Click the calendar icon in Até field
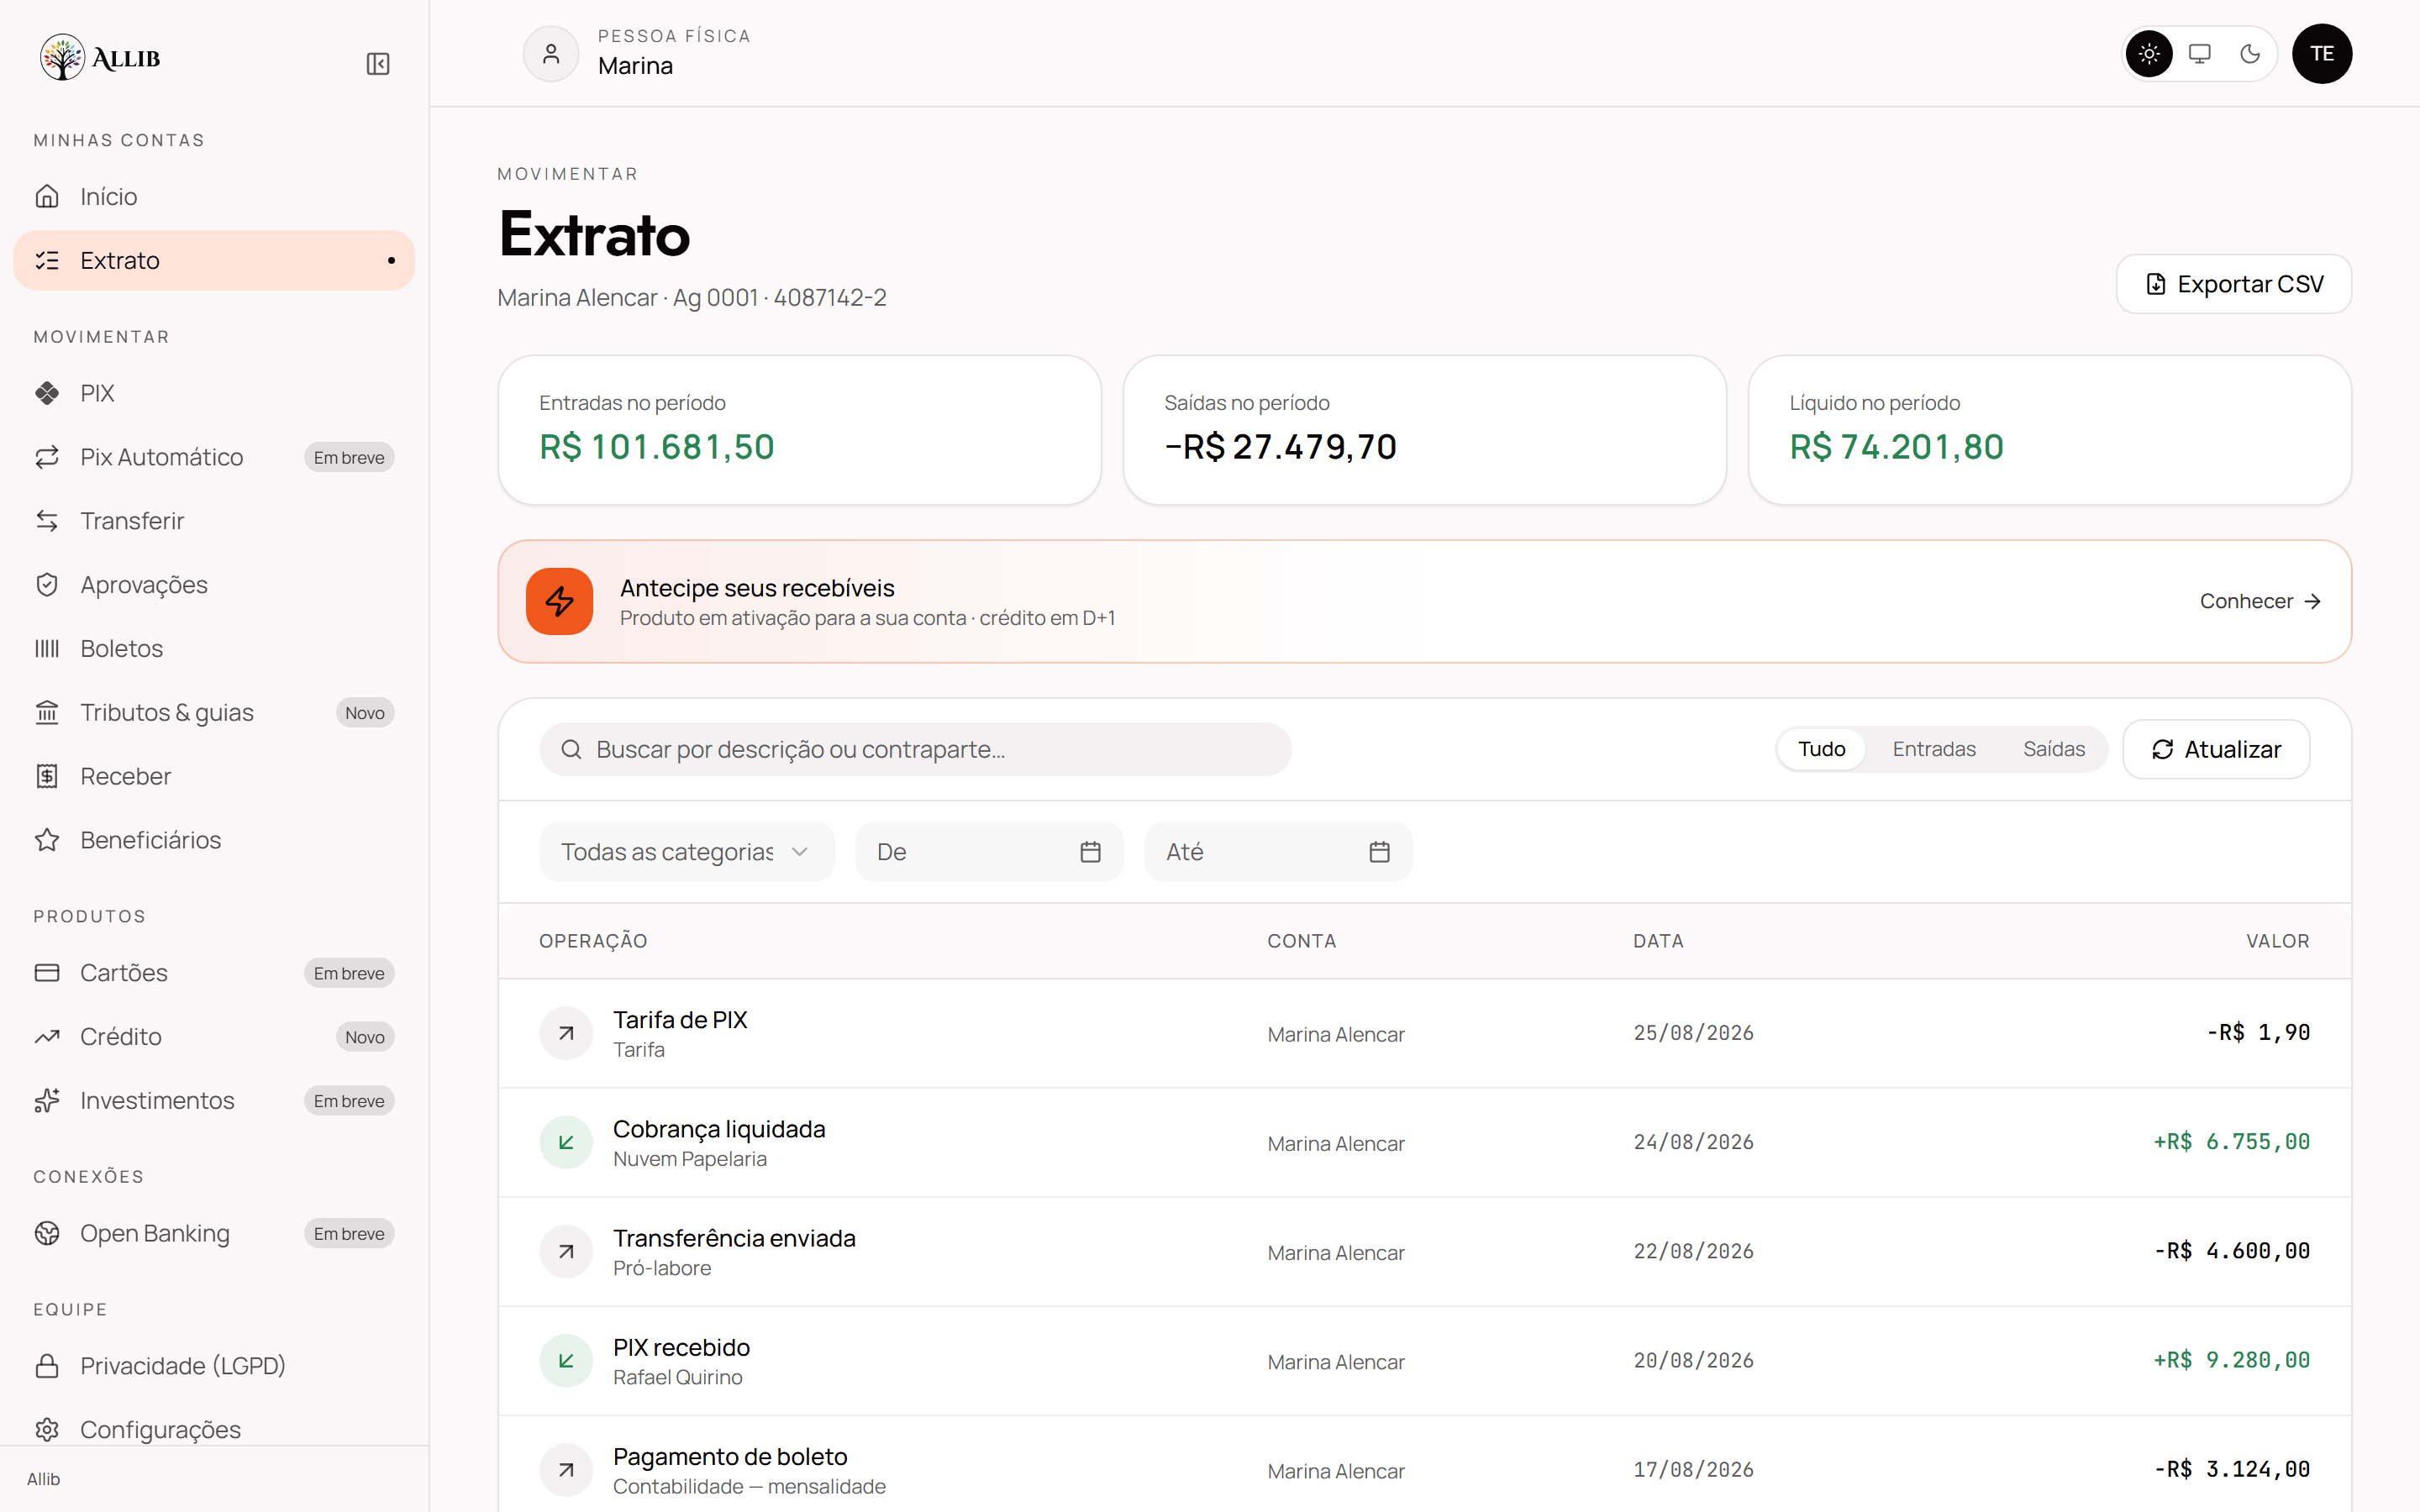The image size is (2420, 1512). 1379,852
